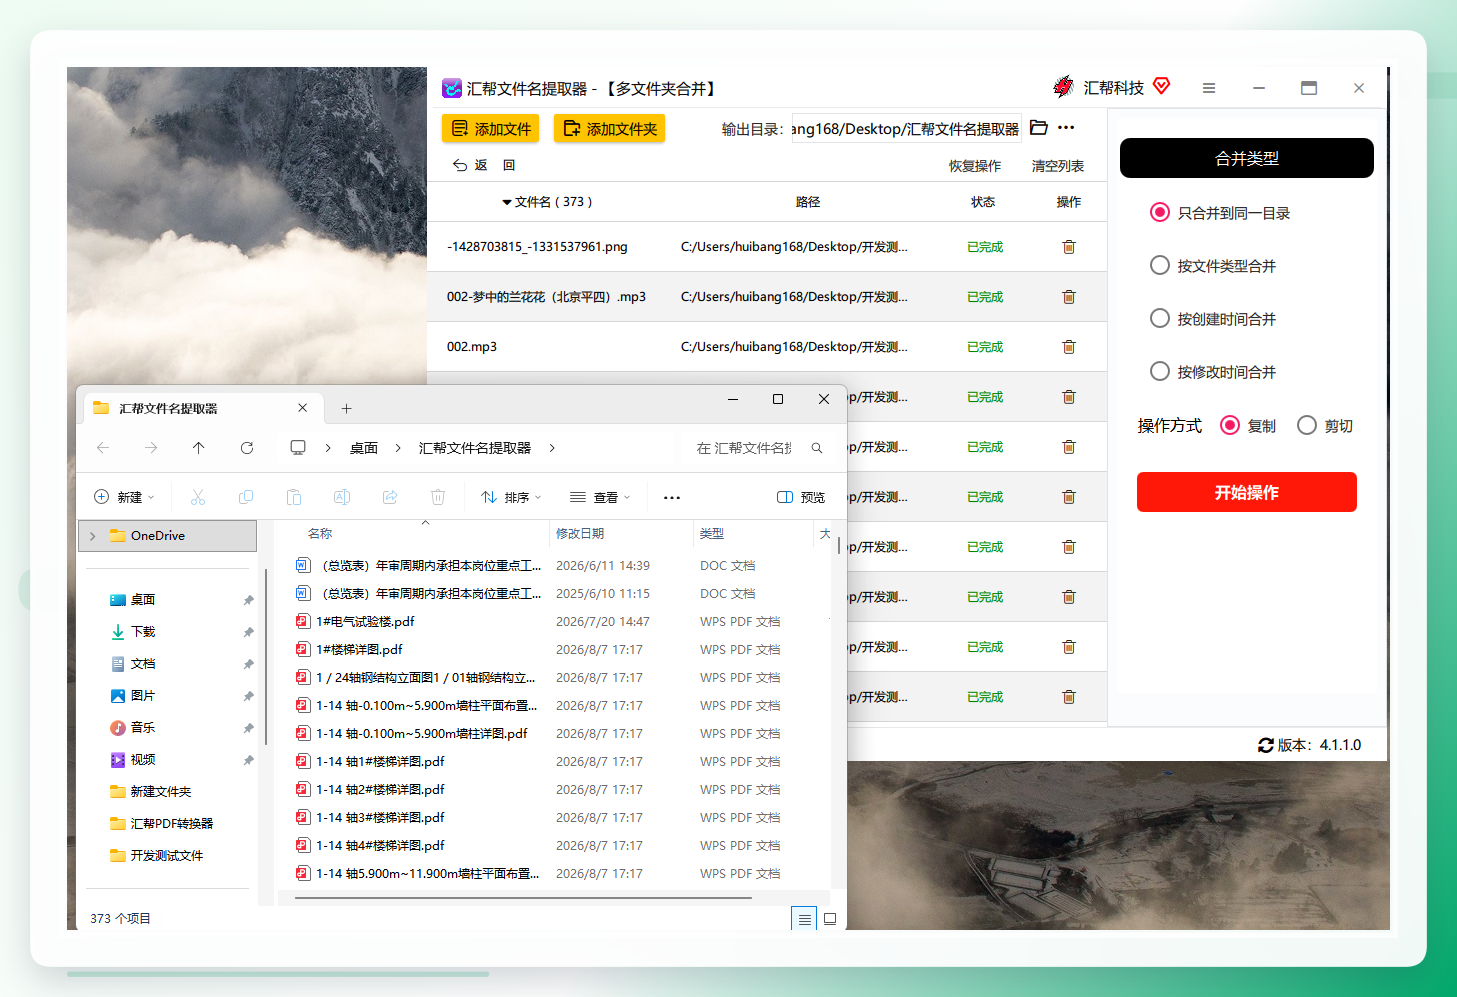
Task: Expand the chevron before 桌面 in address bar
Action: pyautogui.click(x=328, y=448)
